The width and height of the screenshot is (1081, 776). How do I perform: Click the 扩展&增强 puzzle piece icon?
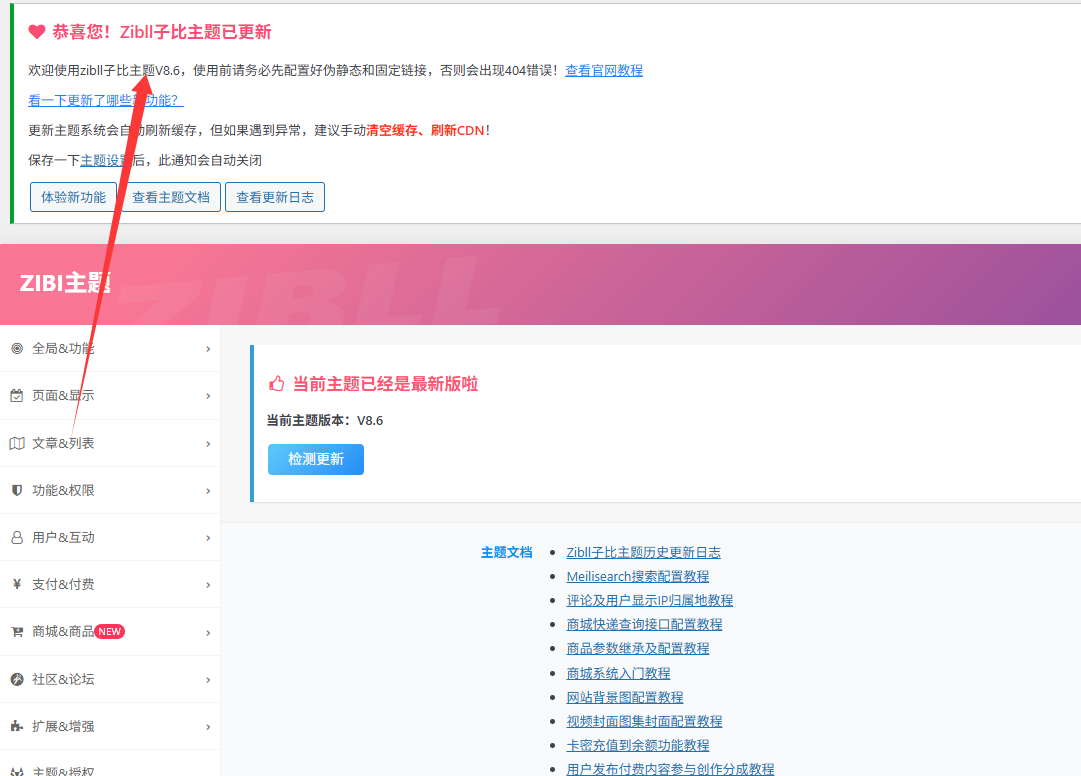click(x=16, y=726)
